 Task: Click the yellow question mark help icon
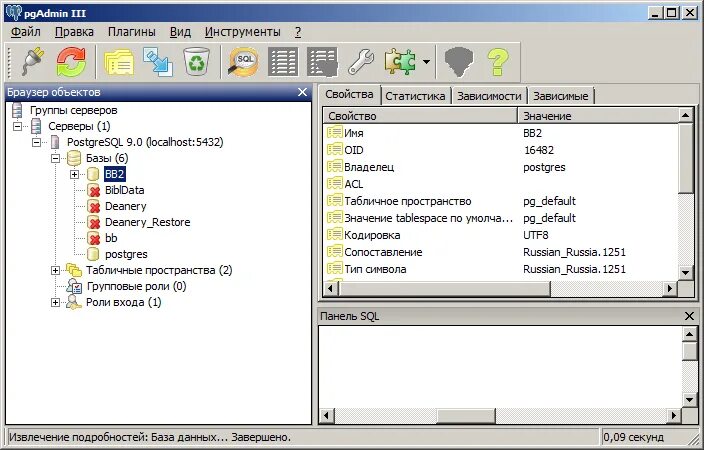497,62
